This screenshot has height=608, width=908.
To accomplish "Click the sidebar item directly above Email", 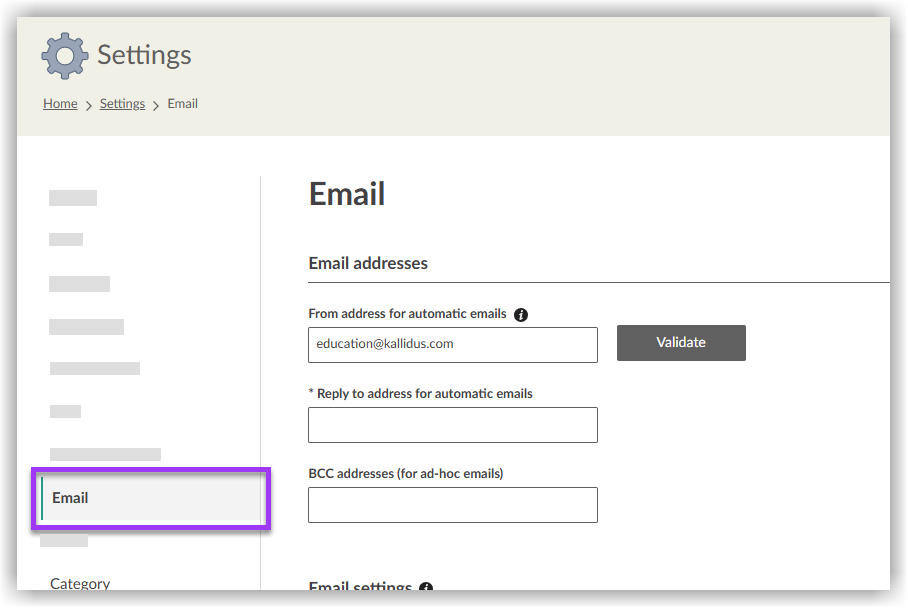I will pyautogui.click(x=104, y=453).
